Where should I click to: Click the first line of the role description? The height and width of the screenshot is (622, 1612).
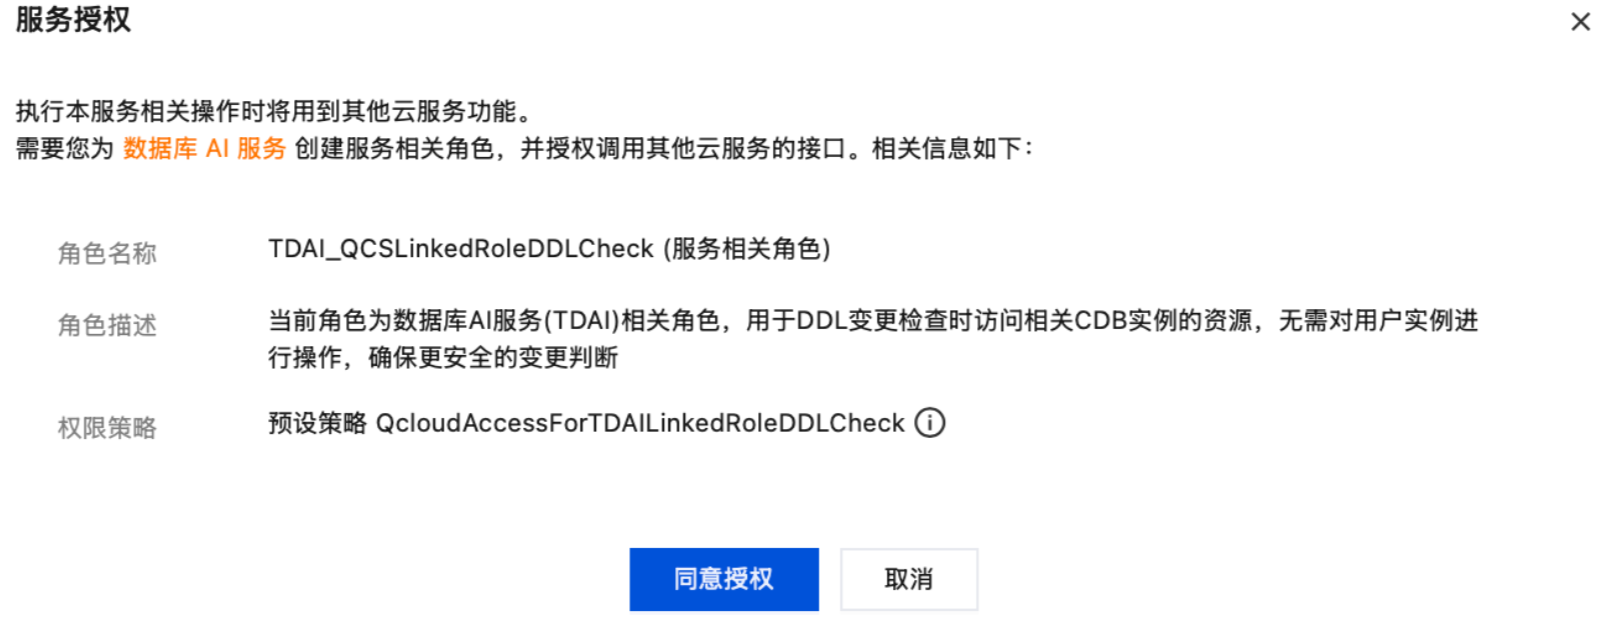[x=873, y=321]
